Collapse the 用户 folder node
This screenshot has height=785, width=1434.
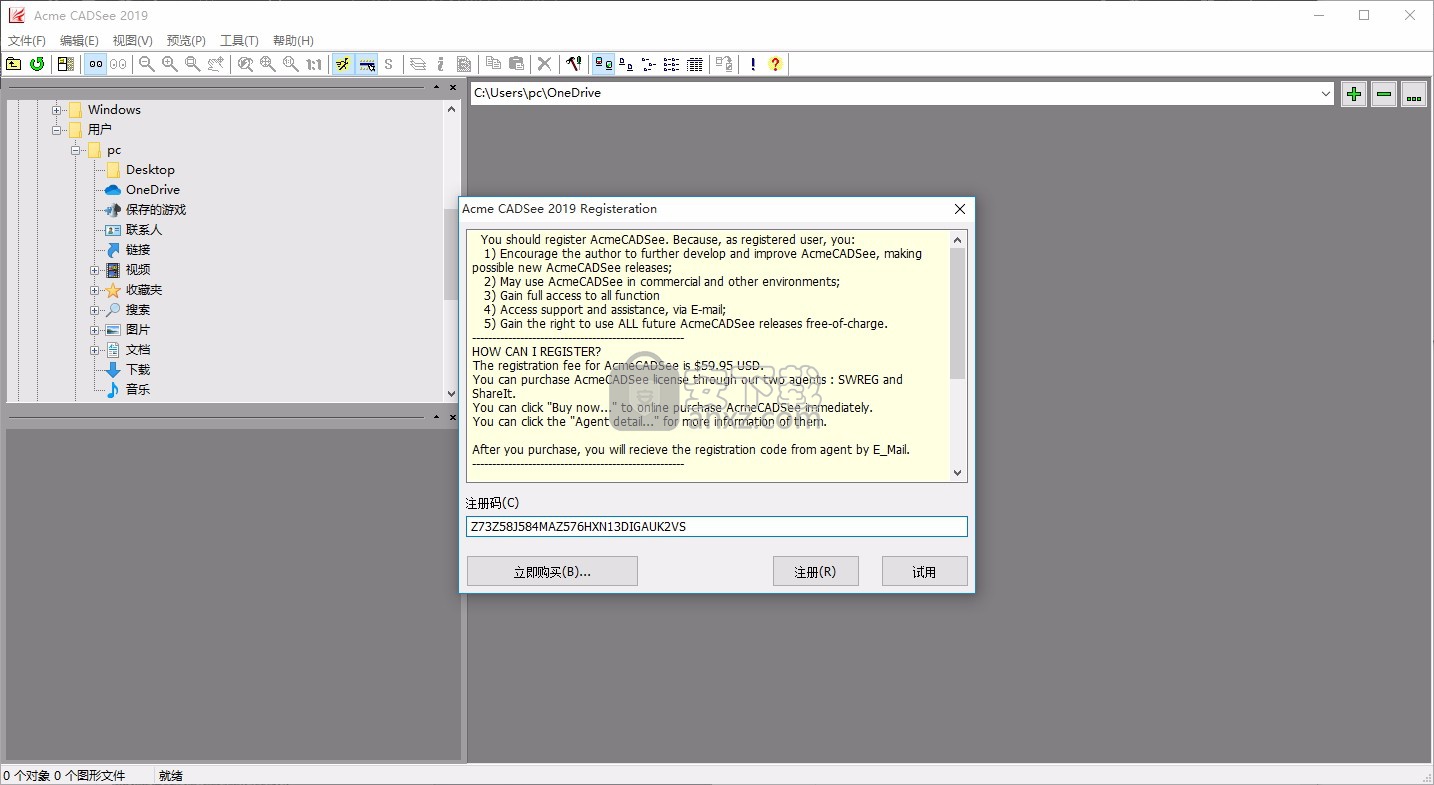coord(57,130)
